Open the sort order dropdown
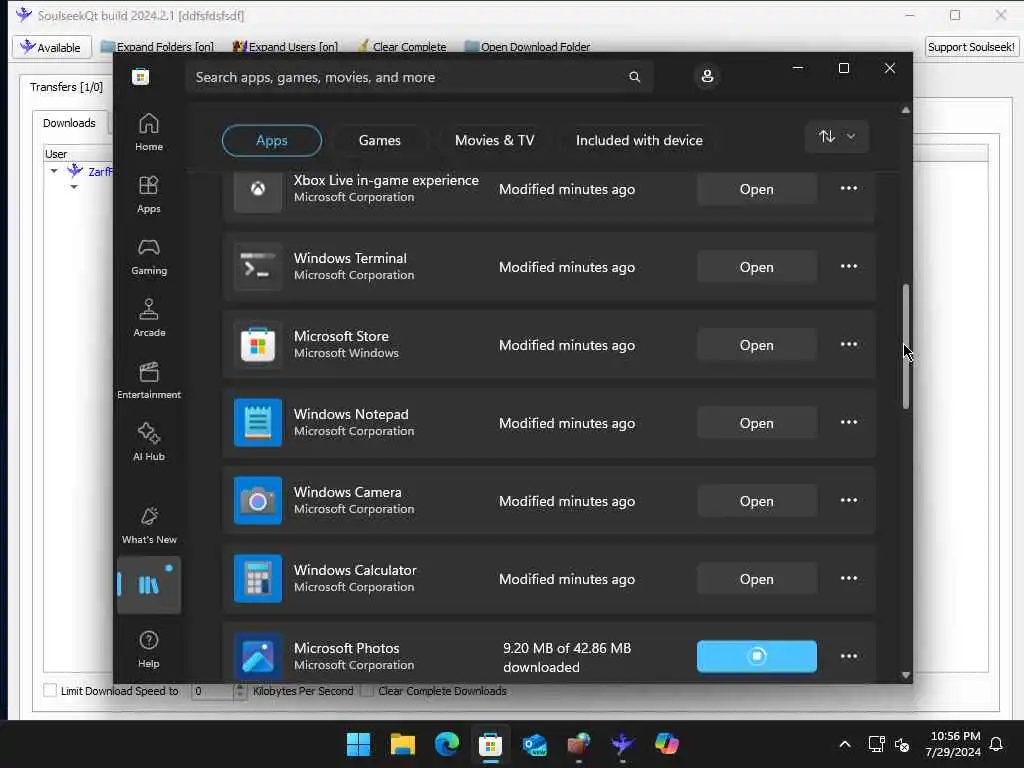 click(837, 136)
